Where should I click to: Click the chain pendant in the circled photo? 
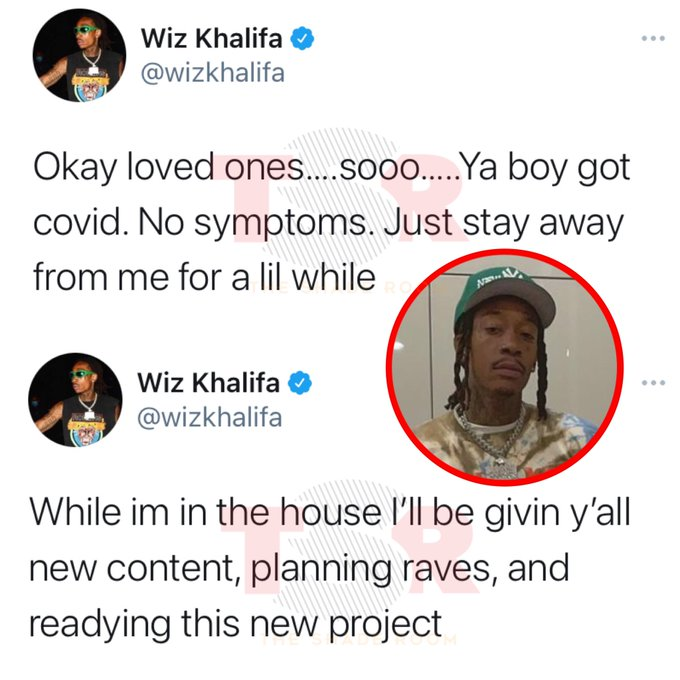point(503,469)
